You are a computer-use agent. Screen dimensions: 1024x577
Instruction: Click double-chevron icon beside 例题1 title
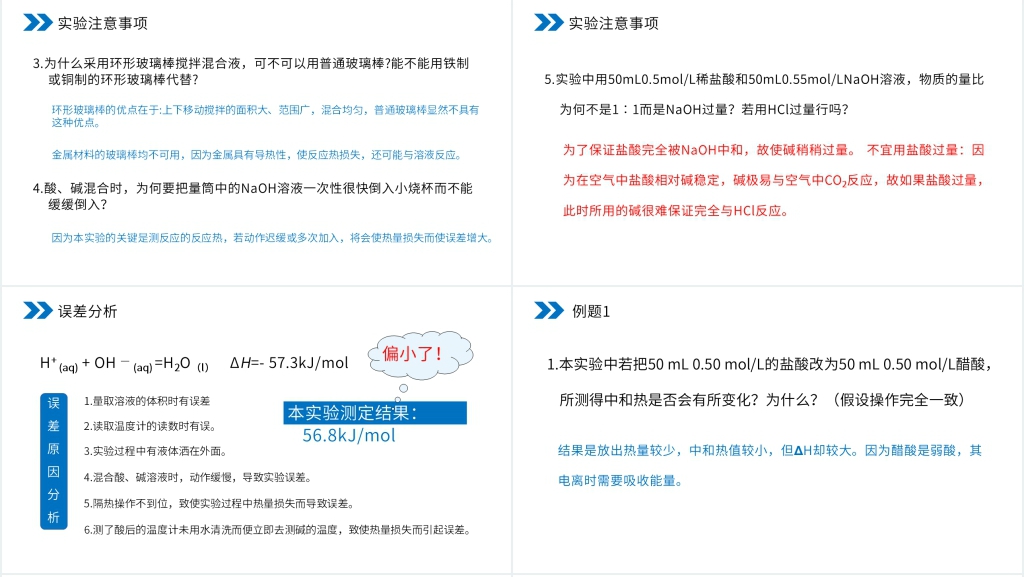549,311
